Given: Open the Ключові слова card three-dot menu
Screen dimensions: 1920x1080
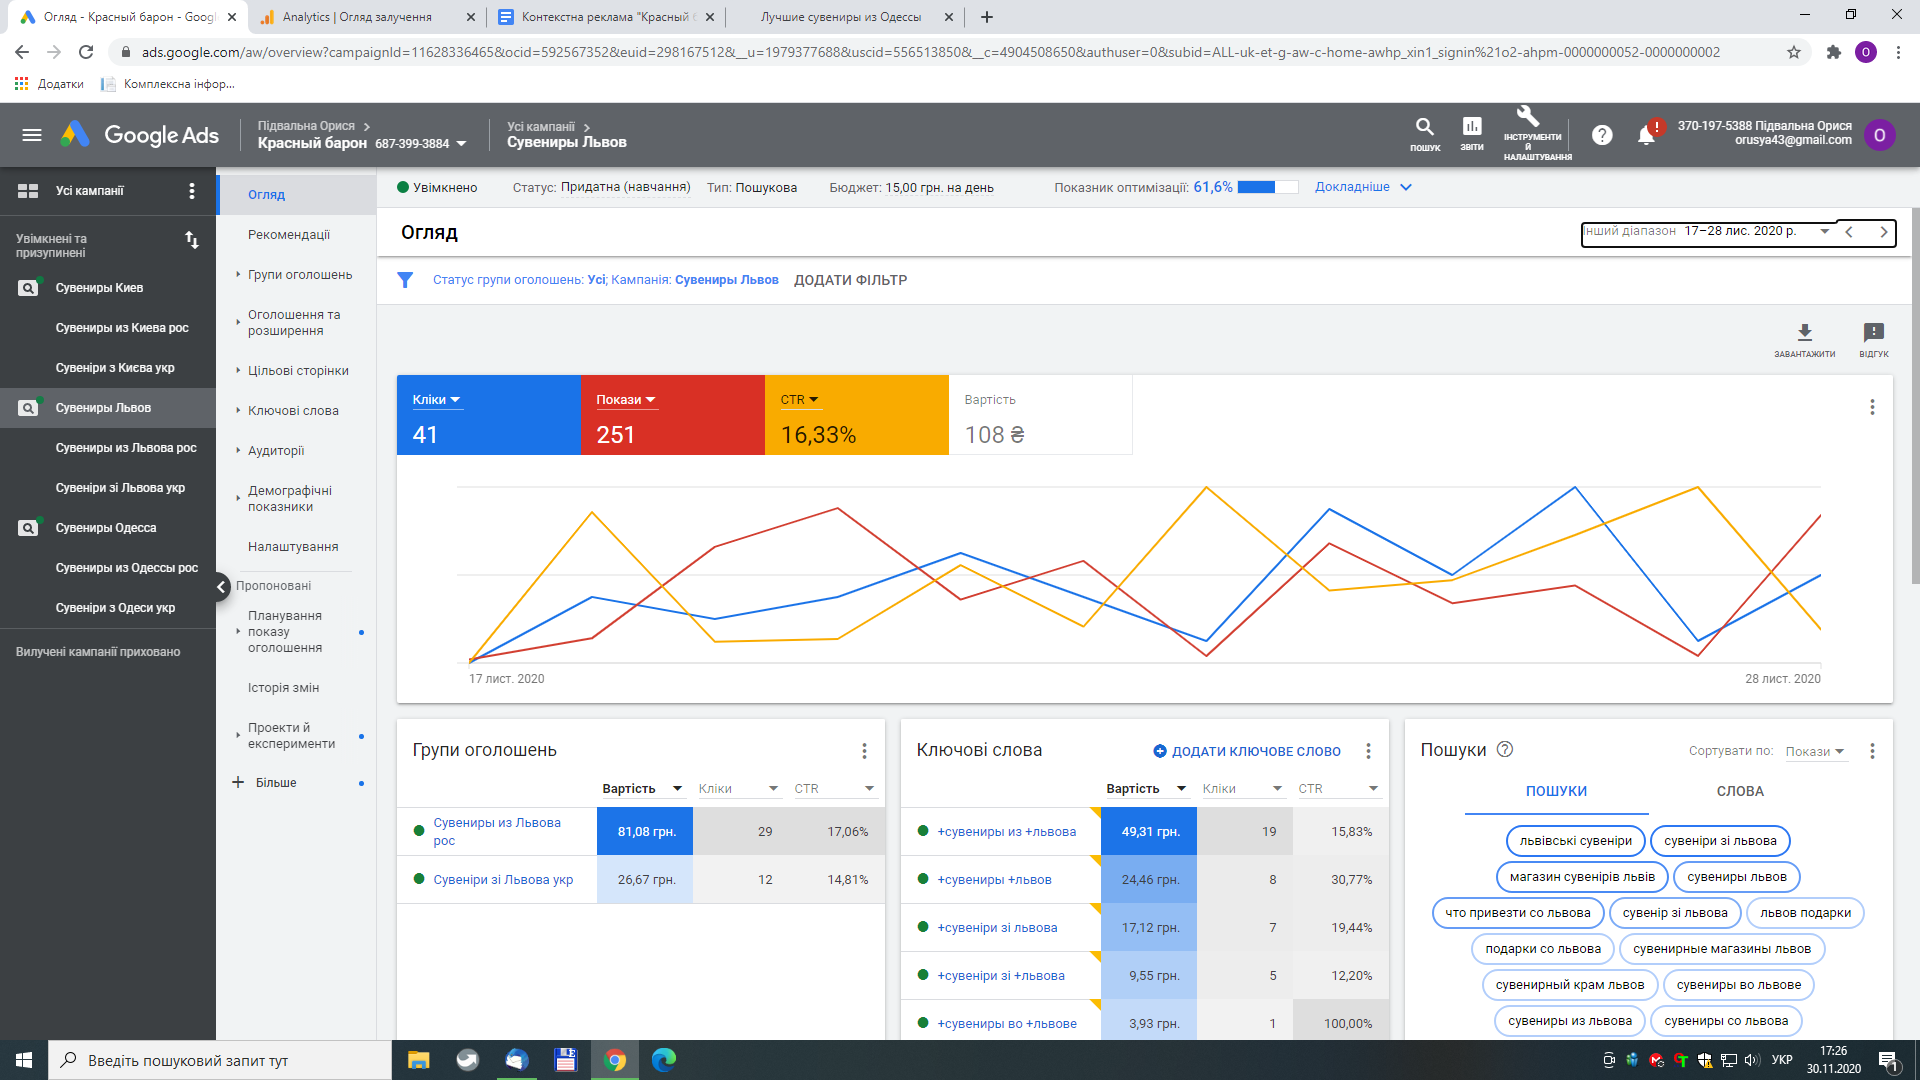Looking at the screenshot, I should 1368,751.
